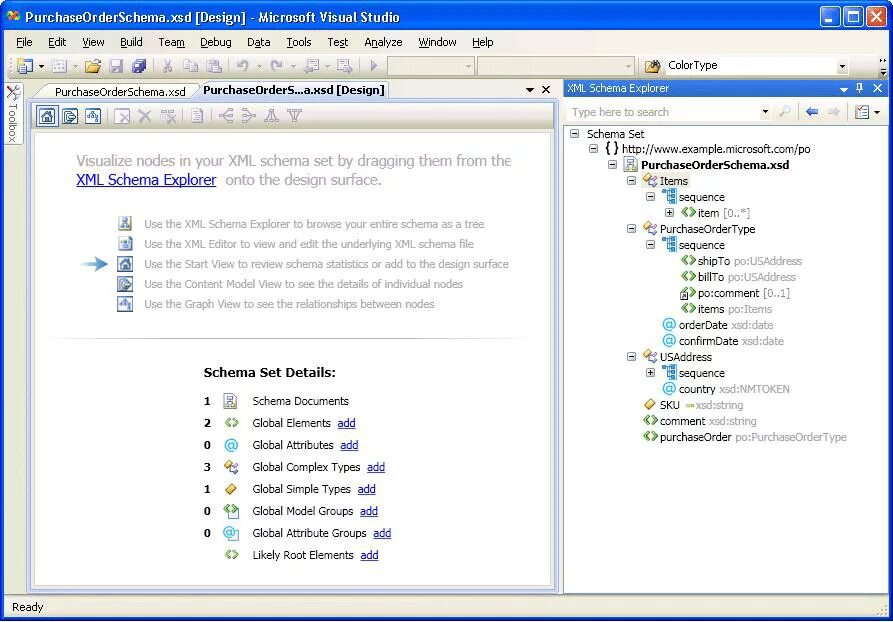
Task: Pin the XML Schema Explorer panel
Action: click(x=860, y=89)
